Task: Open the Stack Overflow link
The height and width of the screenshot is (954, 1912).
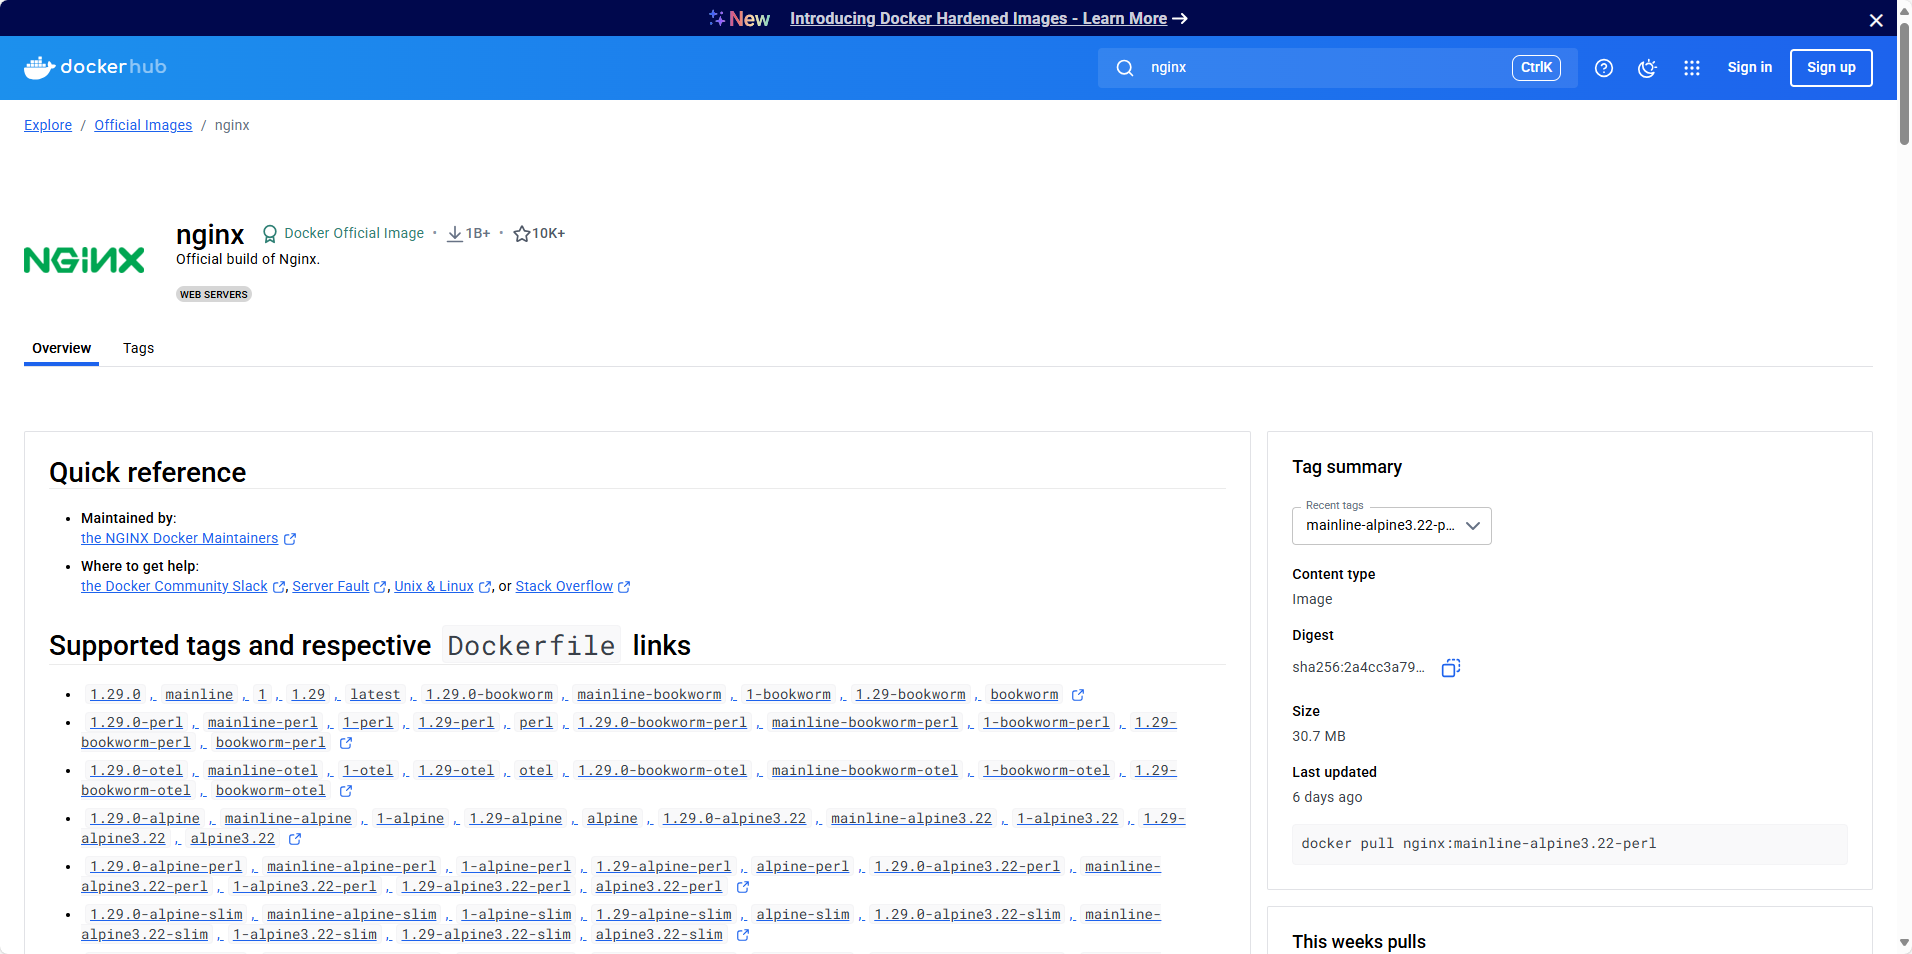Action: [564, 586]
